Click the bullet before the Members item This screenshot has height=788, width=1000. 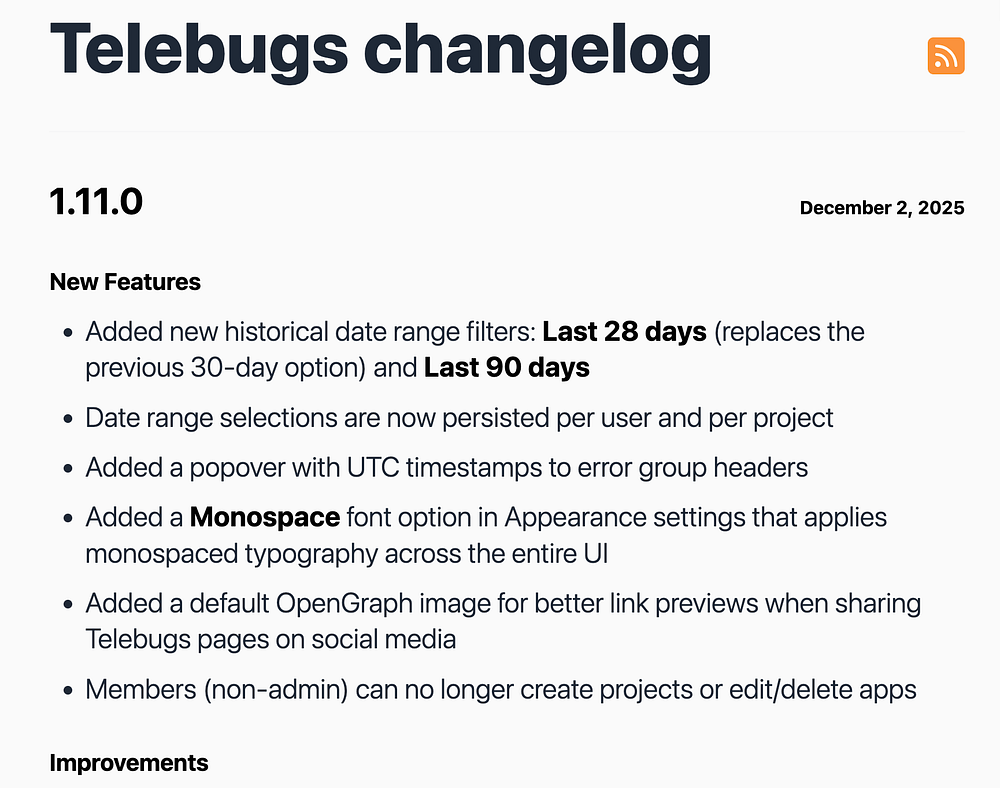(x=68, y=690)
